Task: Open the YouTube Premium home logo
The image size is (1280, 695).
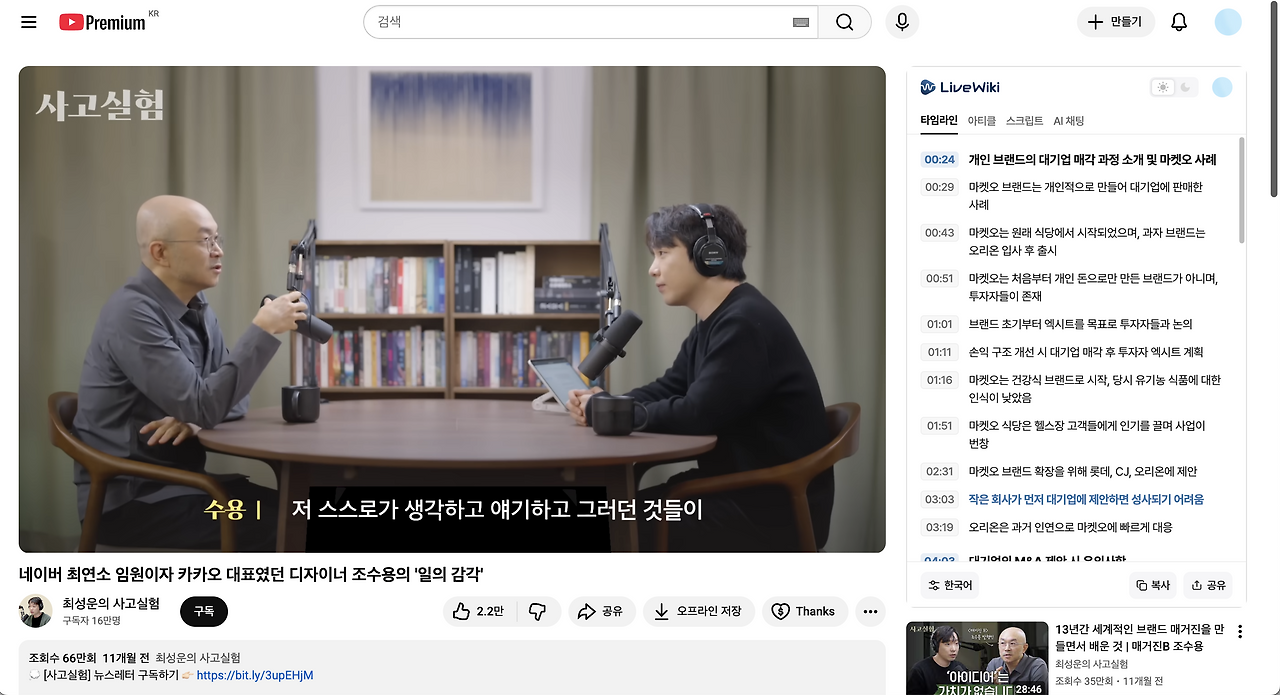Action: 103,21
